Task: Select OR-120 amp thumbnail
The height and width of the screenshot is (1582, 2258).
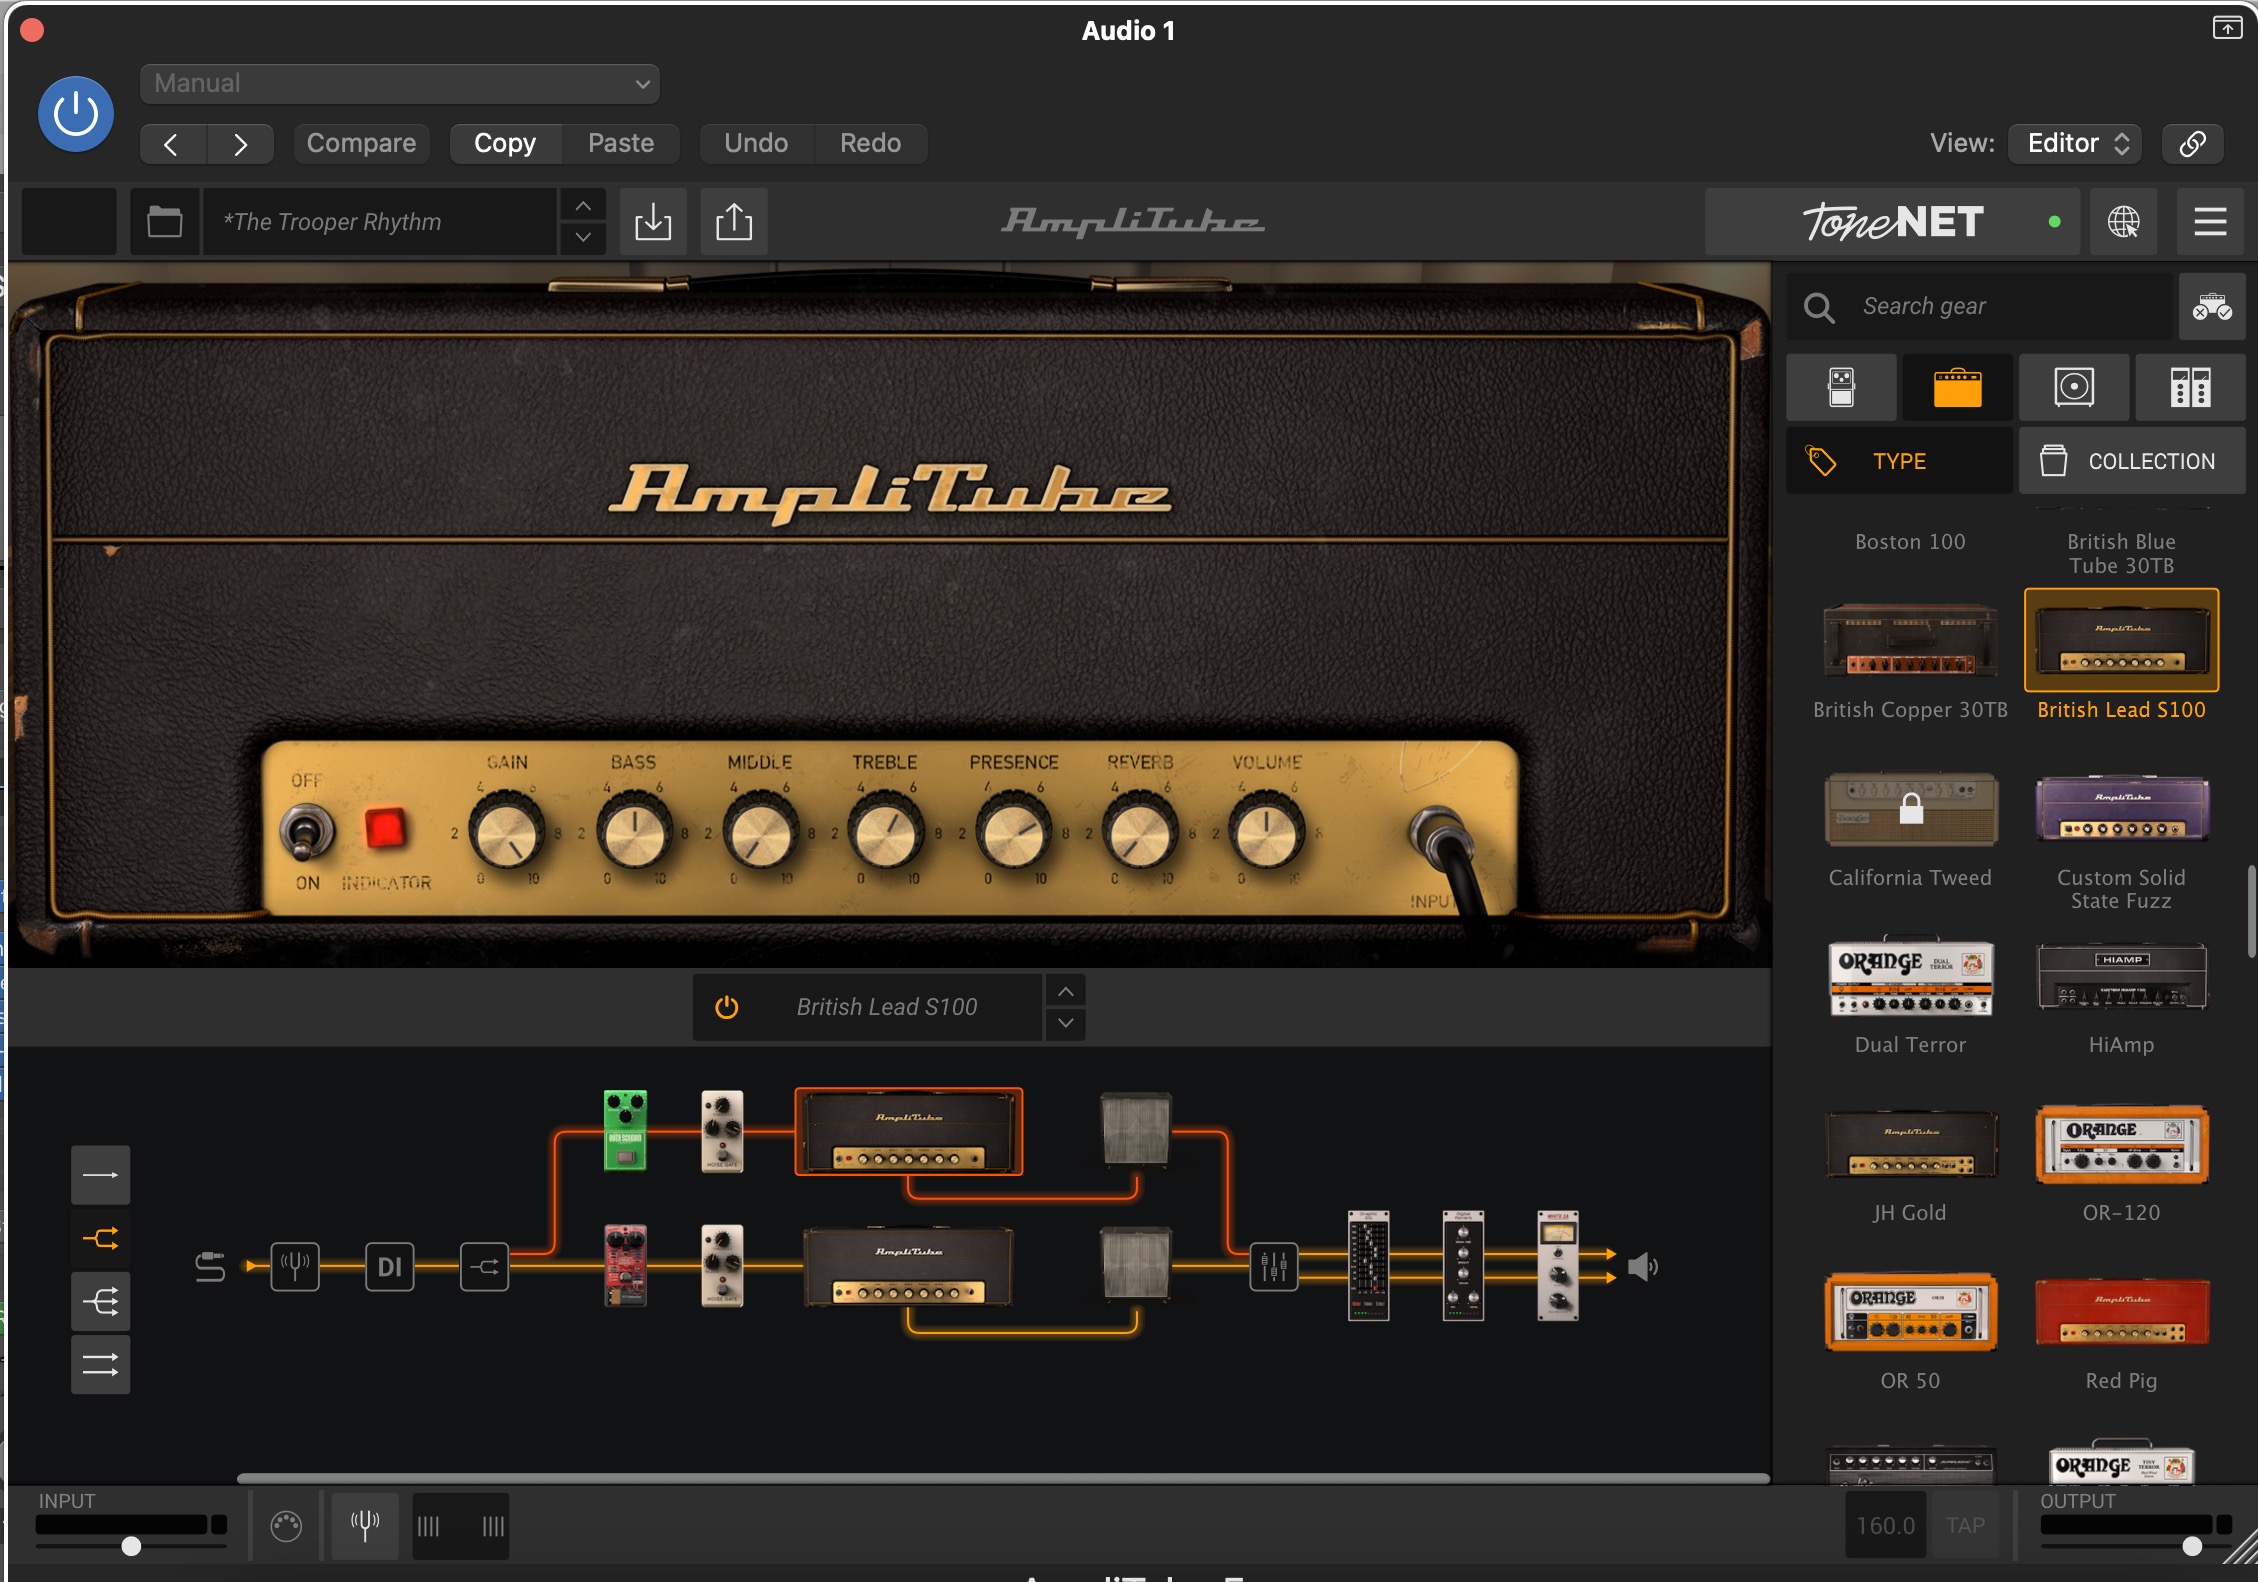Action: (2121, 1146)
